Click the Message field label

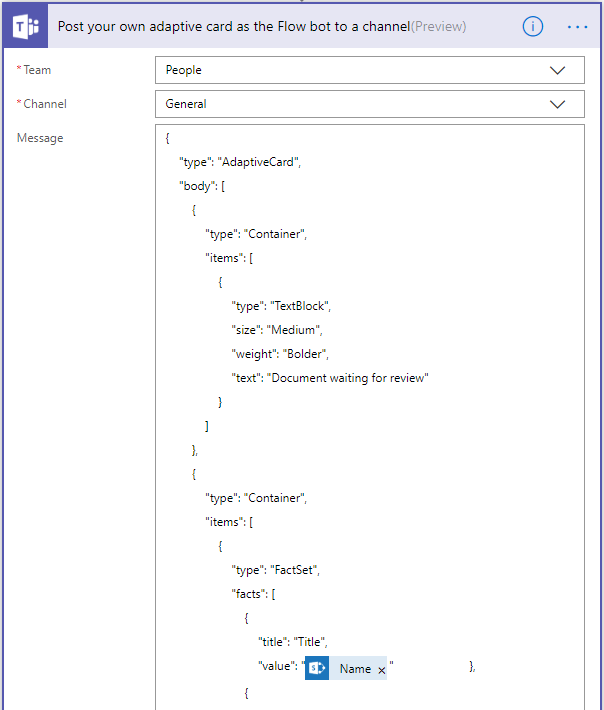click(40, 138)
